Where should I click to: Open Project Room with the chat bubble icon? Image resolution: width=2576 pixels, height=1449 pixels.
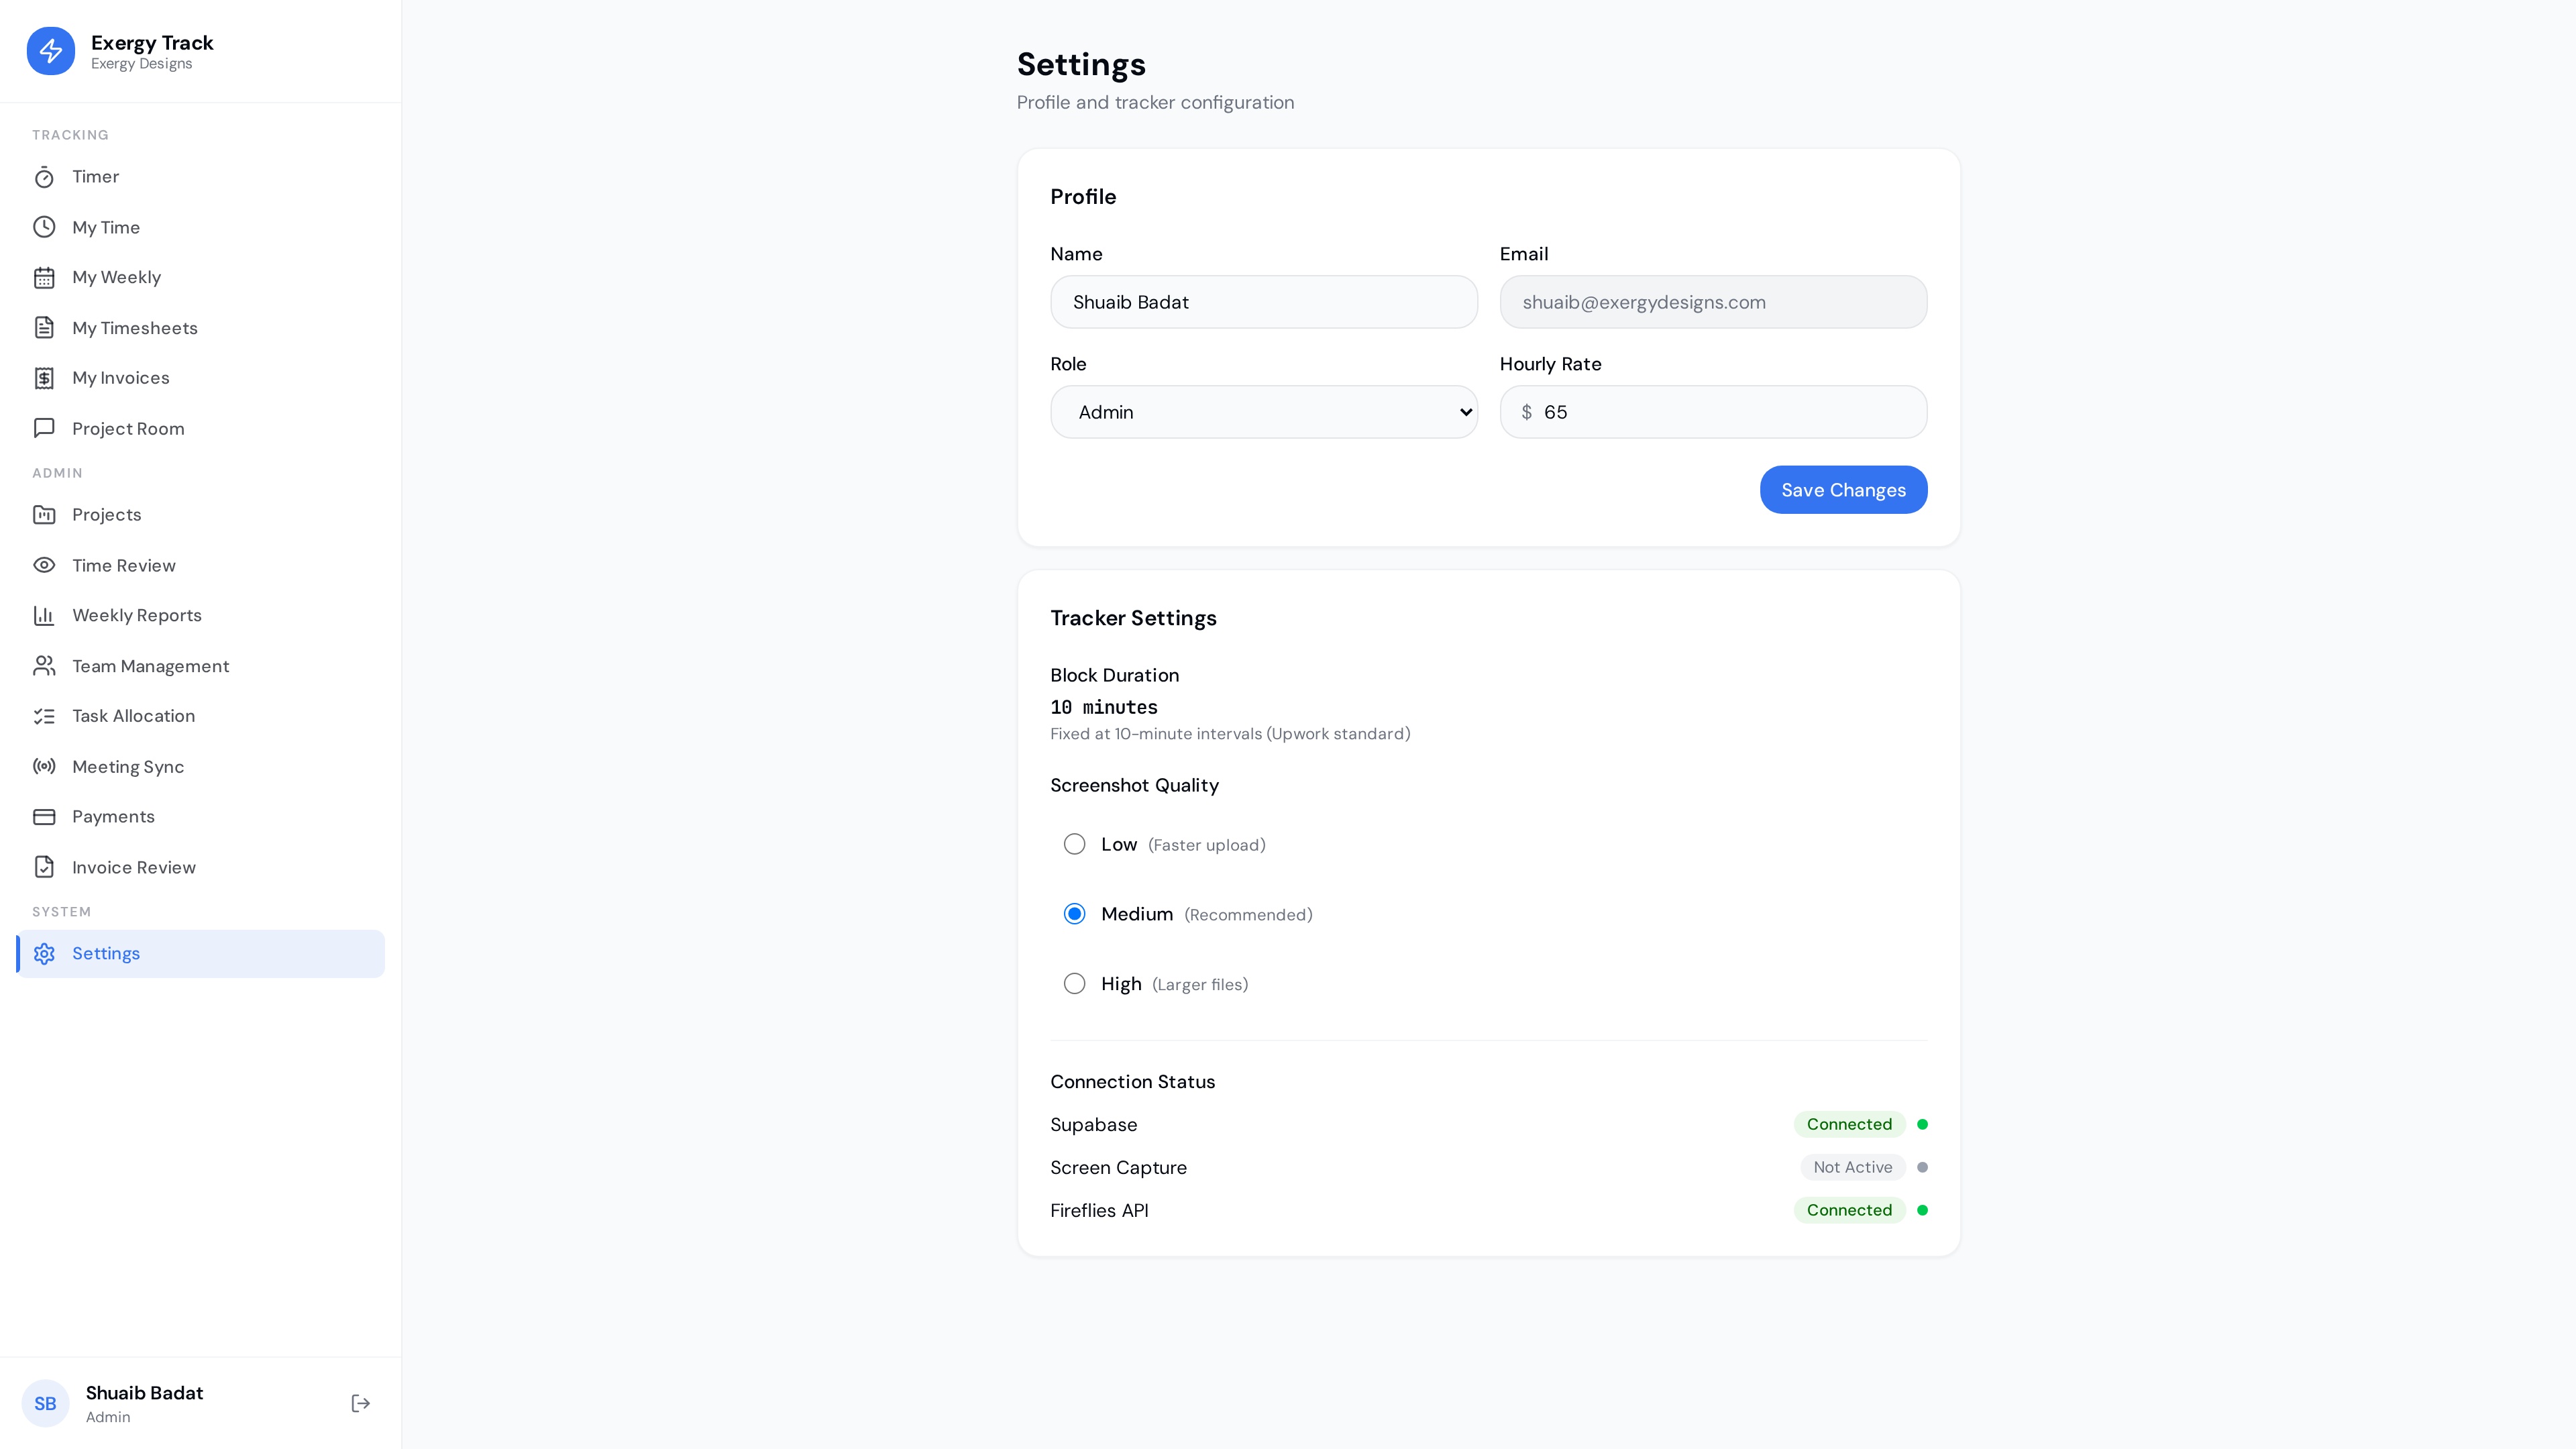[x=44, y=428]
